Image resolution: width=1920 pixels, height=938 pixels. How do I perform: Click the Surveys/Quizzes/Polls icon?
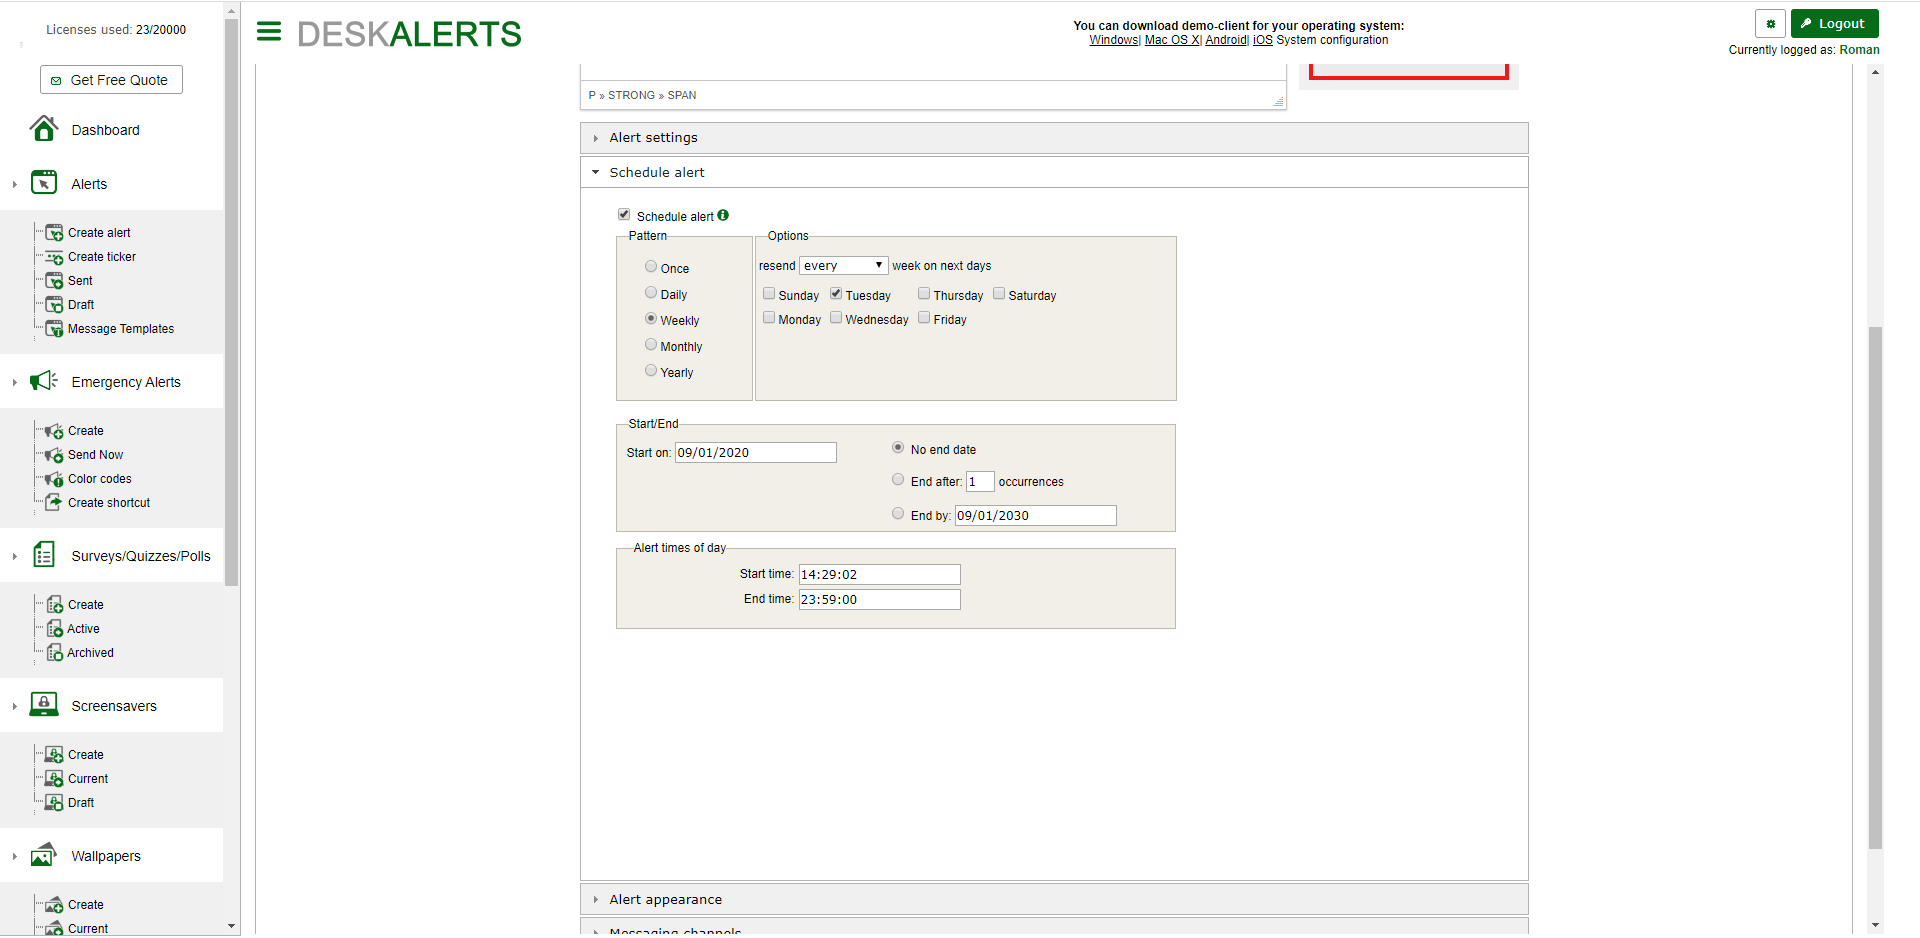pos(43,555)
